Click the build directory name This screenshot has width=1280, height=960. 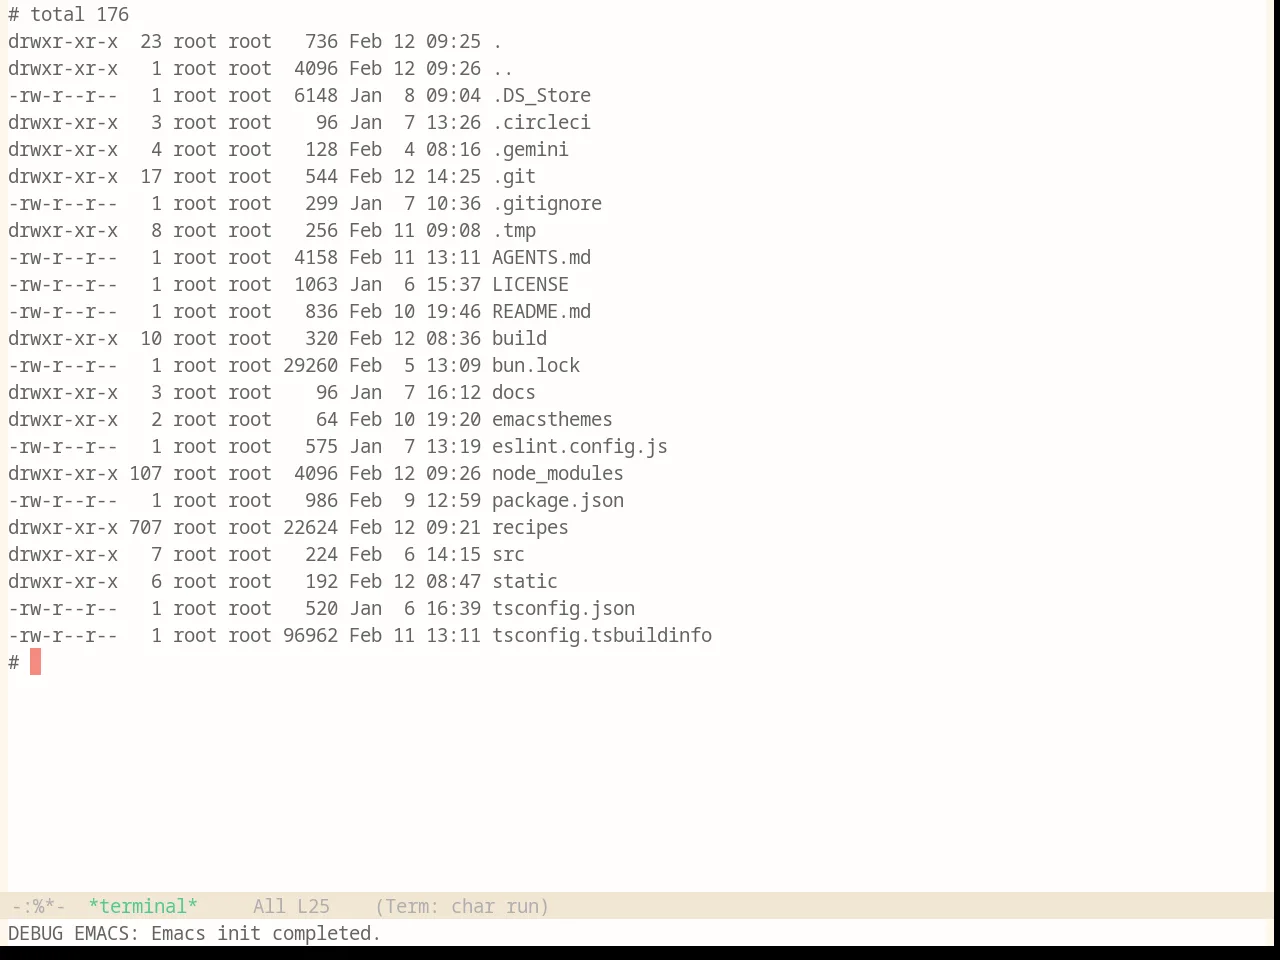[519, 339]
